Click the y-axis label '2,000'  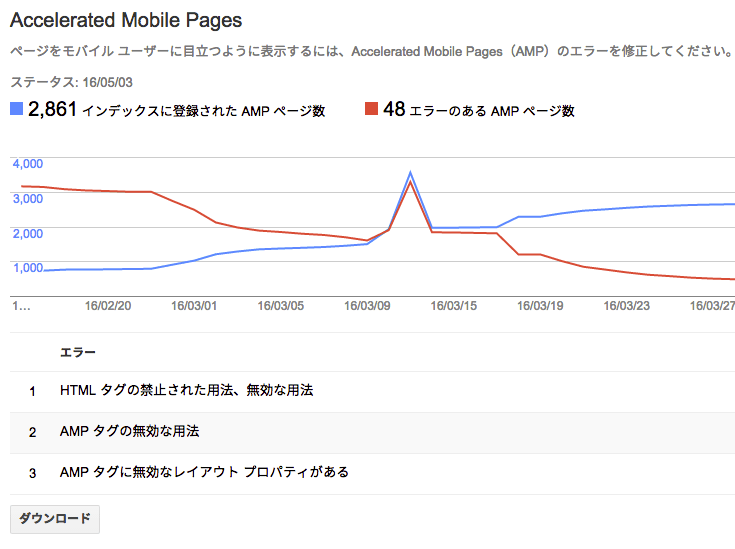click(28, 233)
